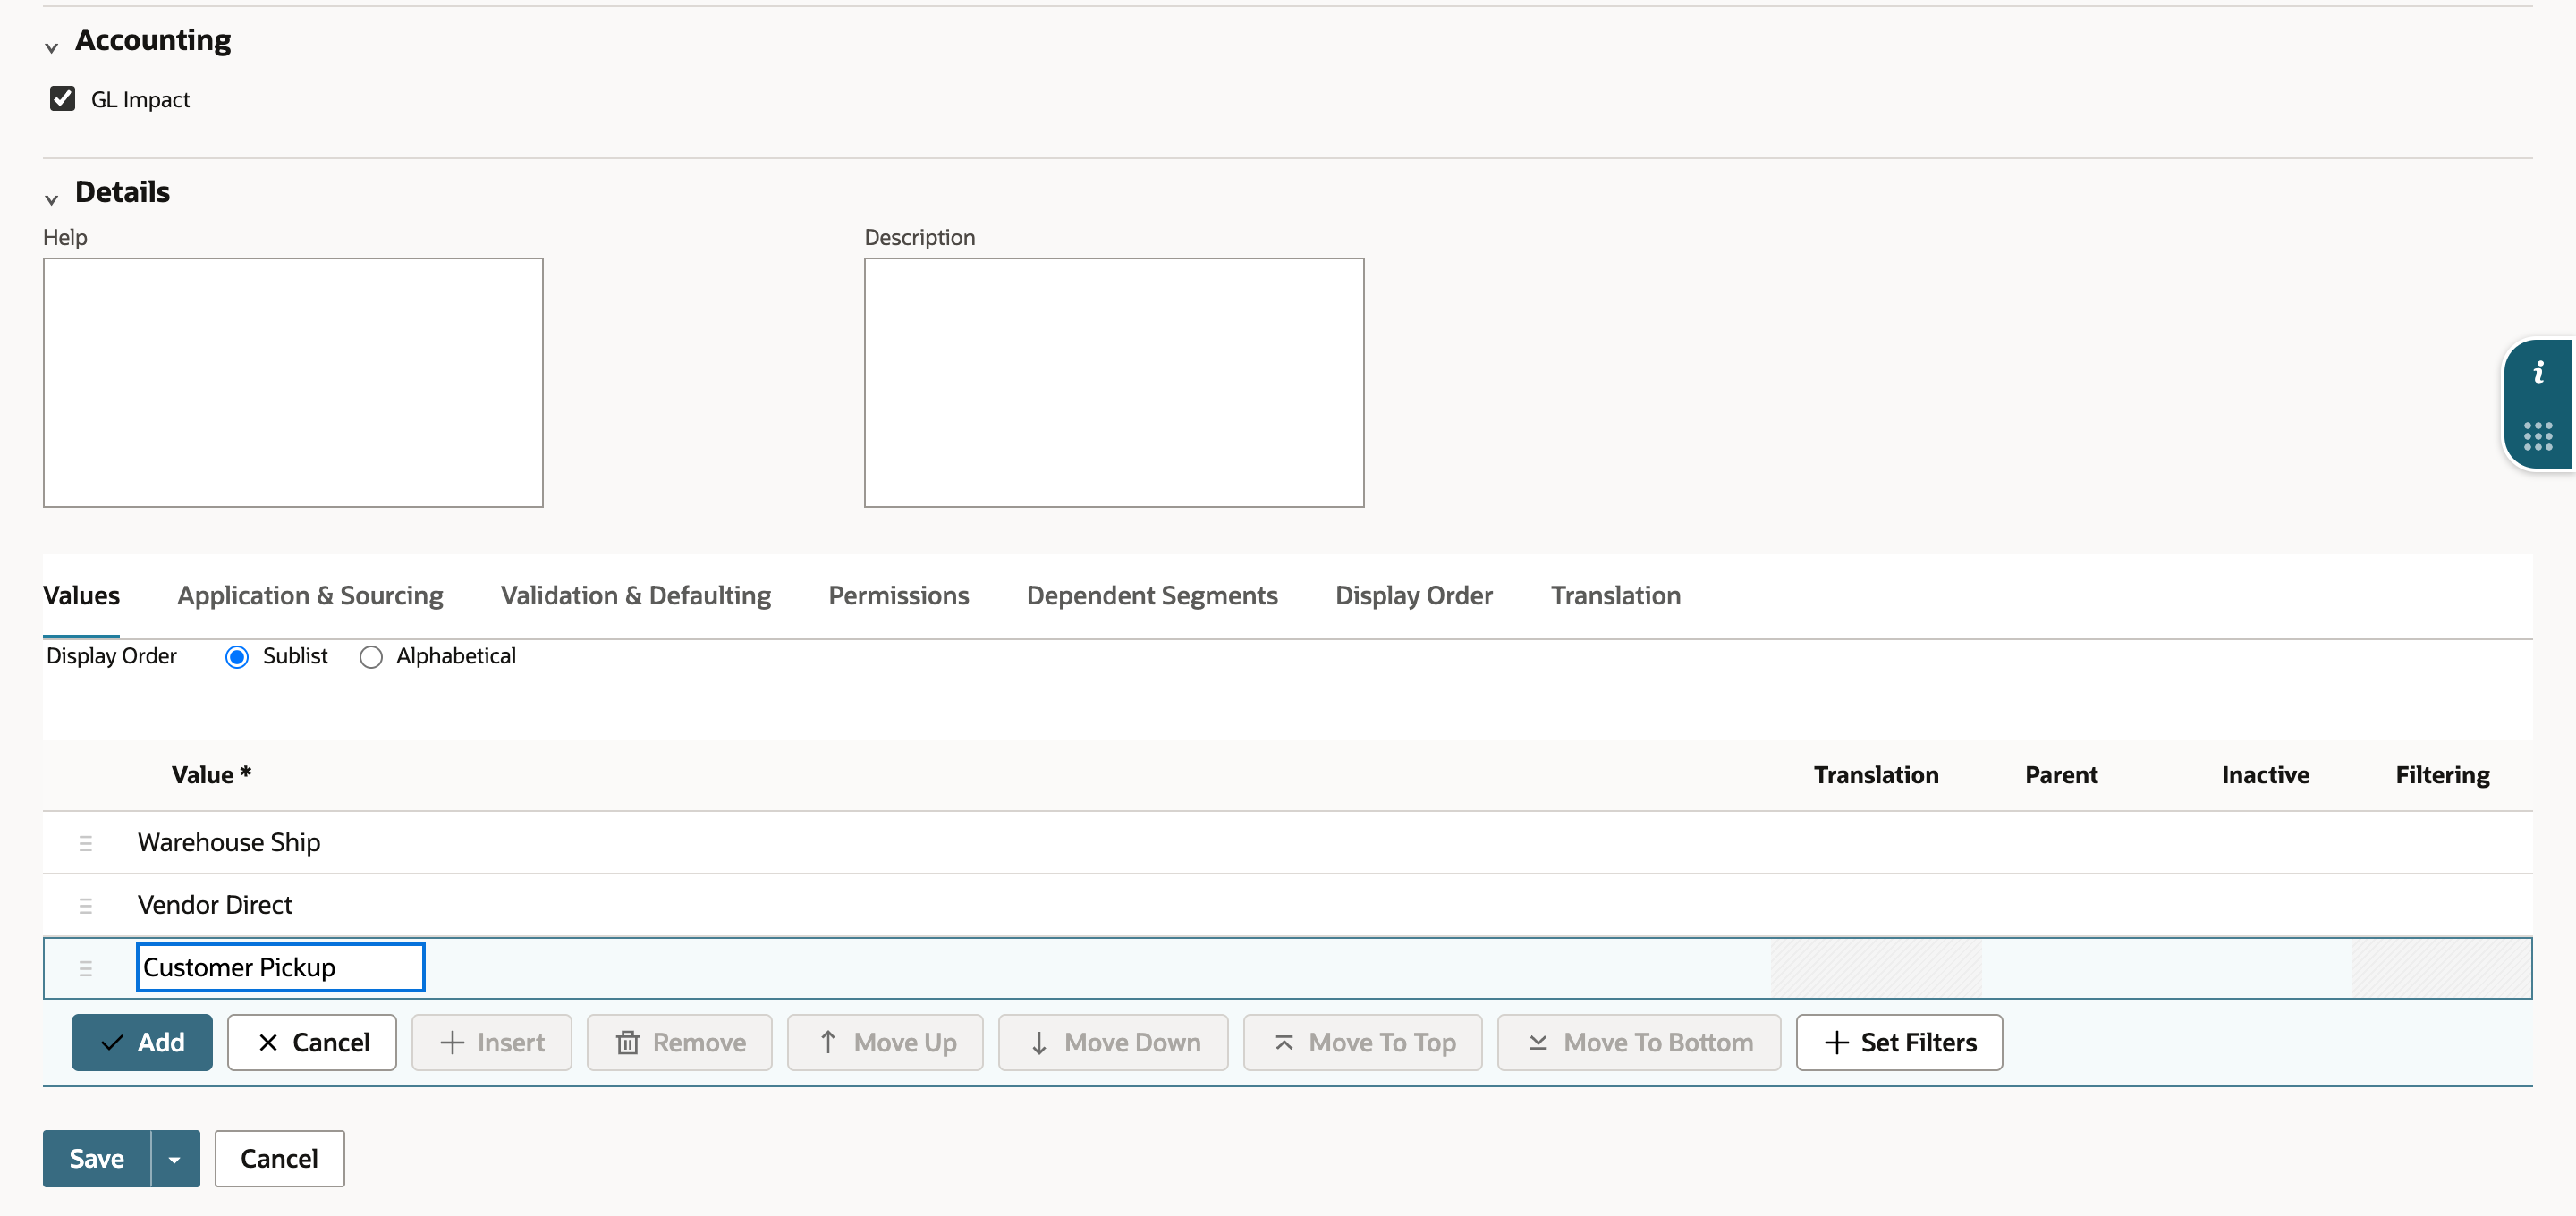Edit the Customer Pickup value field
Viewport: 2576px width, 1216px height.
tap(281, 968)
